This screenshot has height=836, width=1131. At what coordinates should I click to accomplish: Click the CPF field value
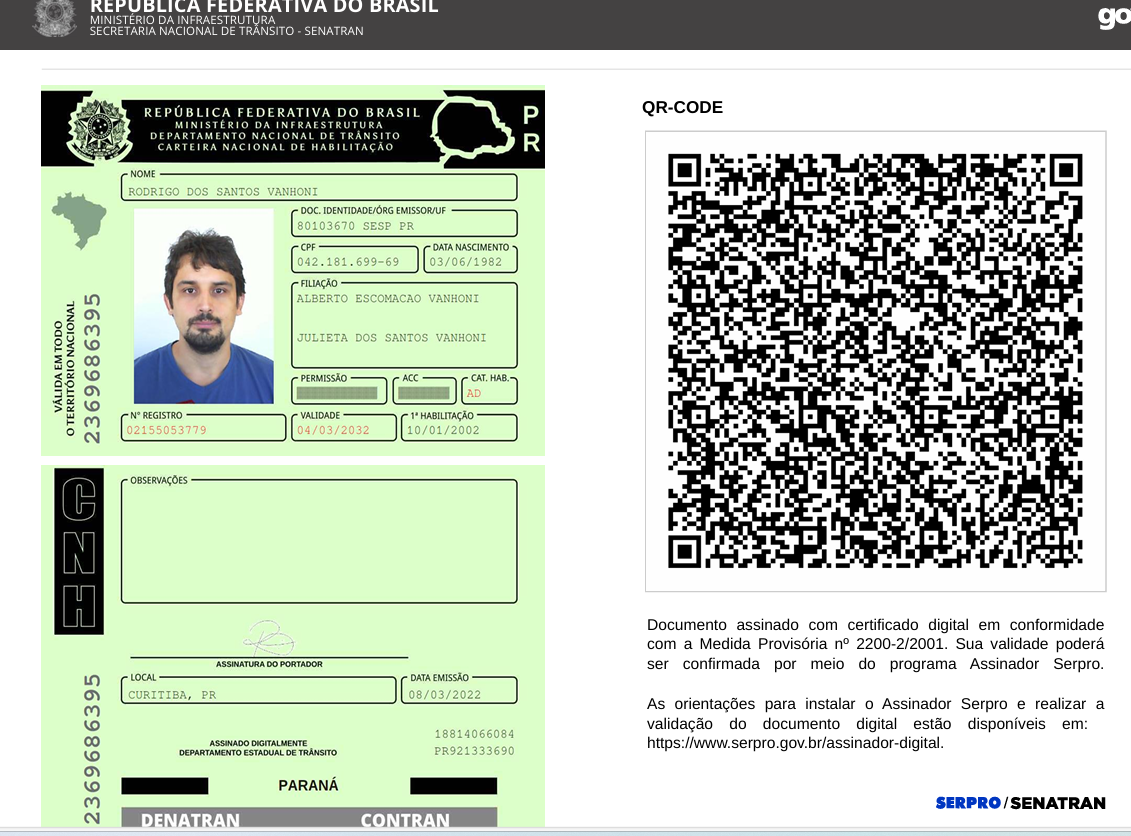[x=348, y=262]
